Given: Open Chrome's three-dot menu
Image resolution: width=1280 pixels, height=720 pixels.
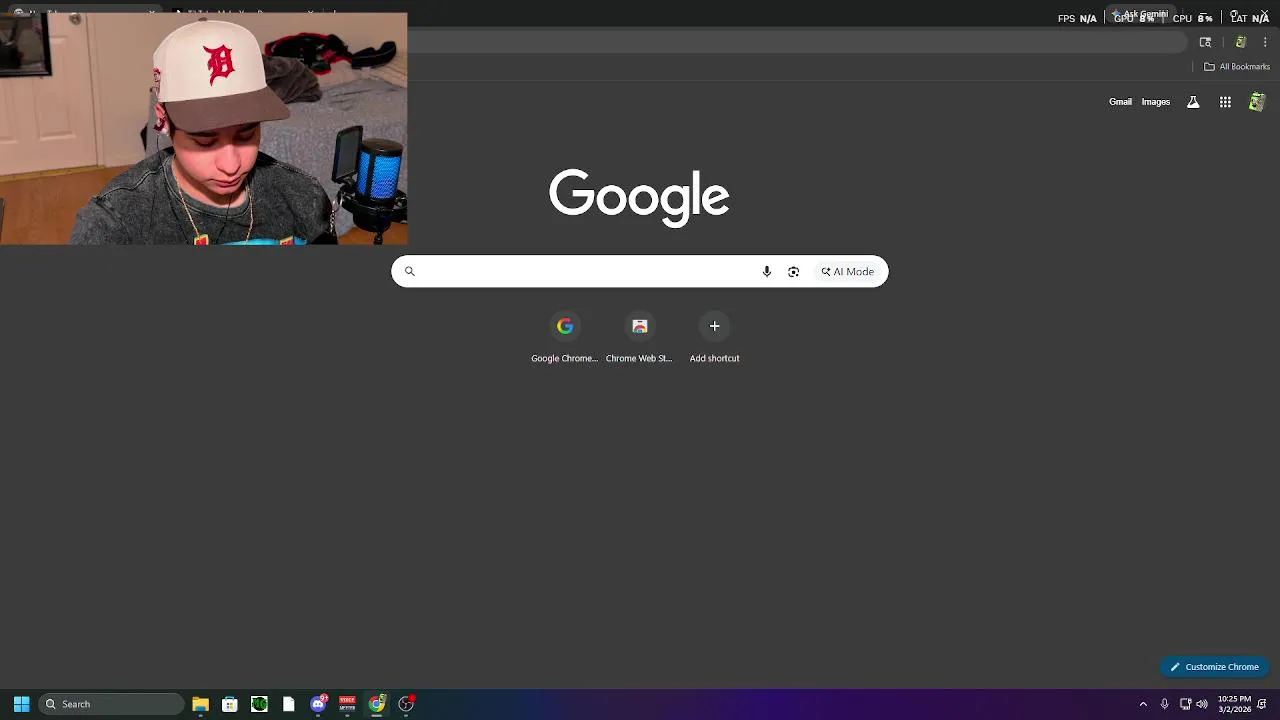Looking at the screenshot, I should point(1265,42).
